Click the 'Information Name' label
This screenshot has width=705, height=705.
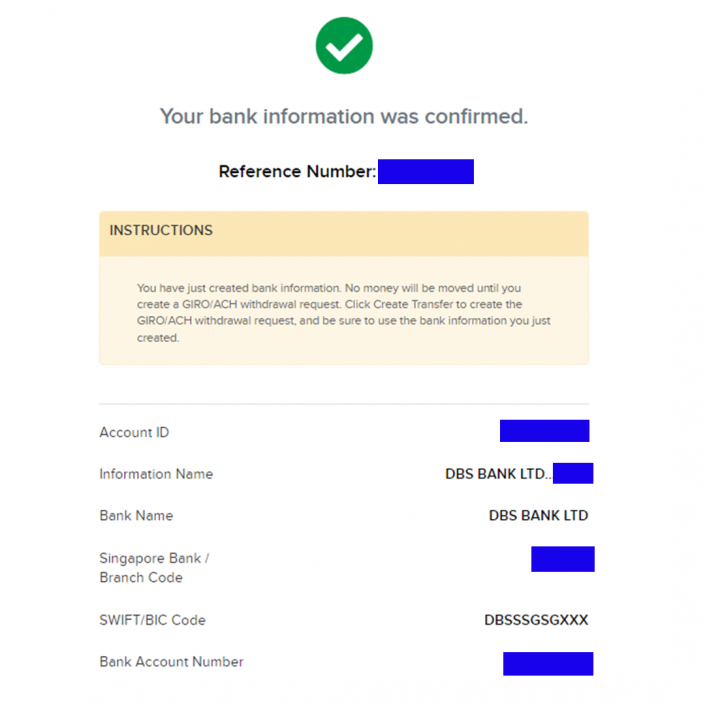[x=156, y=474]
